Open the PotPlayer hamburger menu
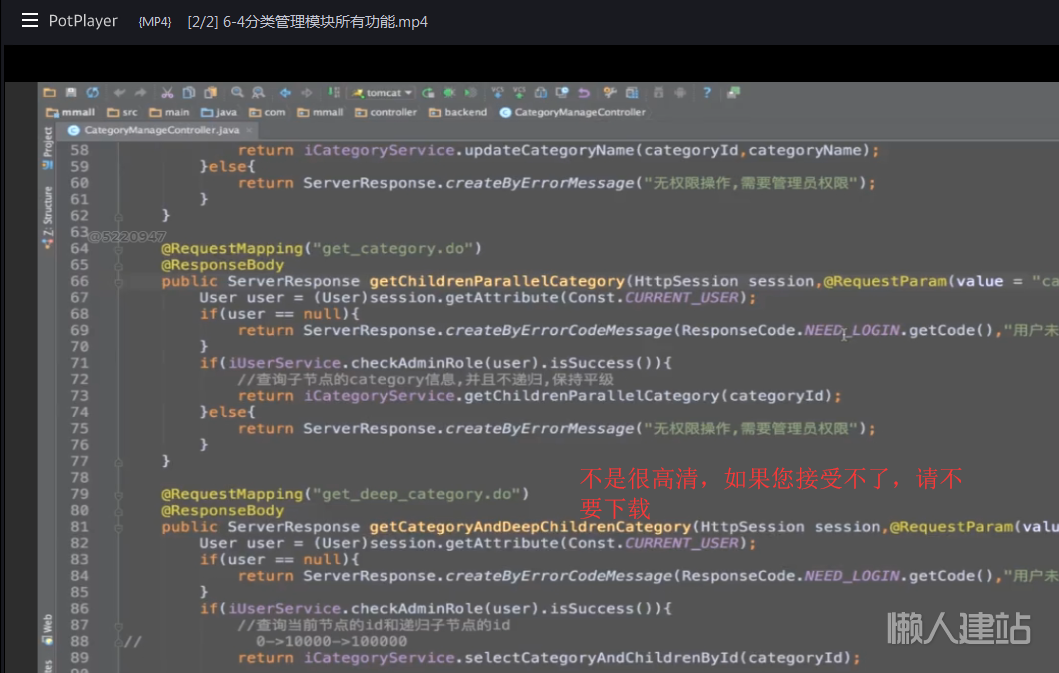Screen dimensions: 1059x673 pos(30,21)
